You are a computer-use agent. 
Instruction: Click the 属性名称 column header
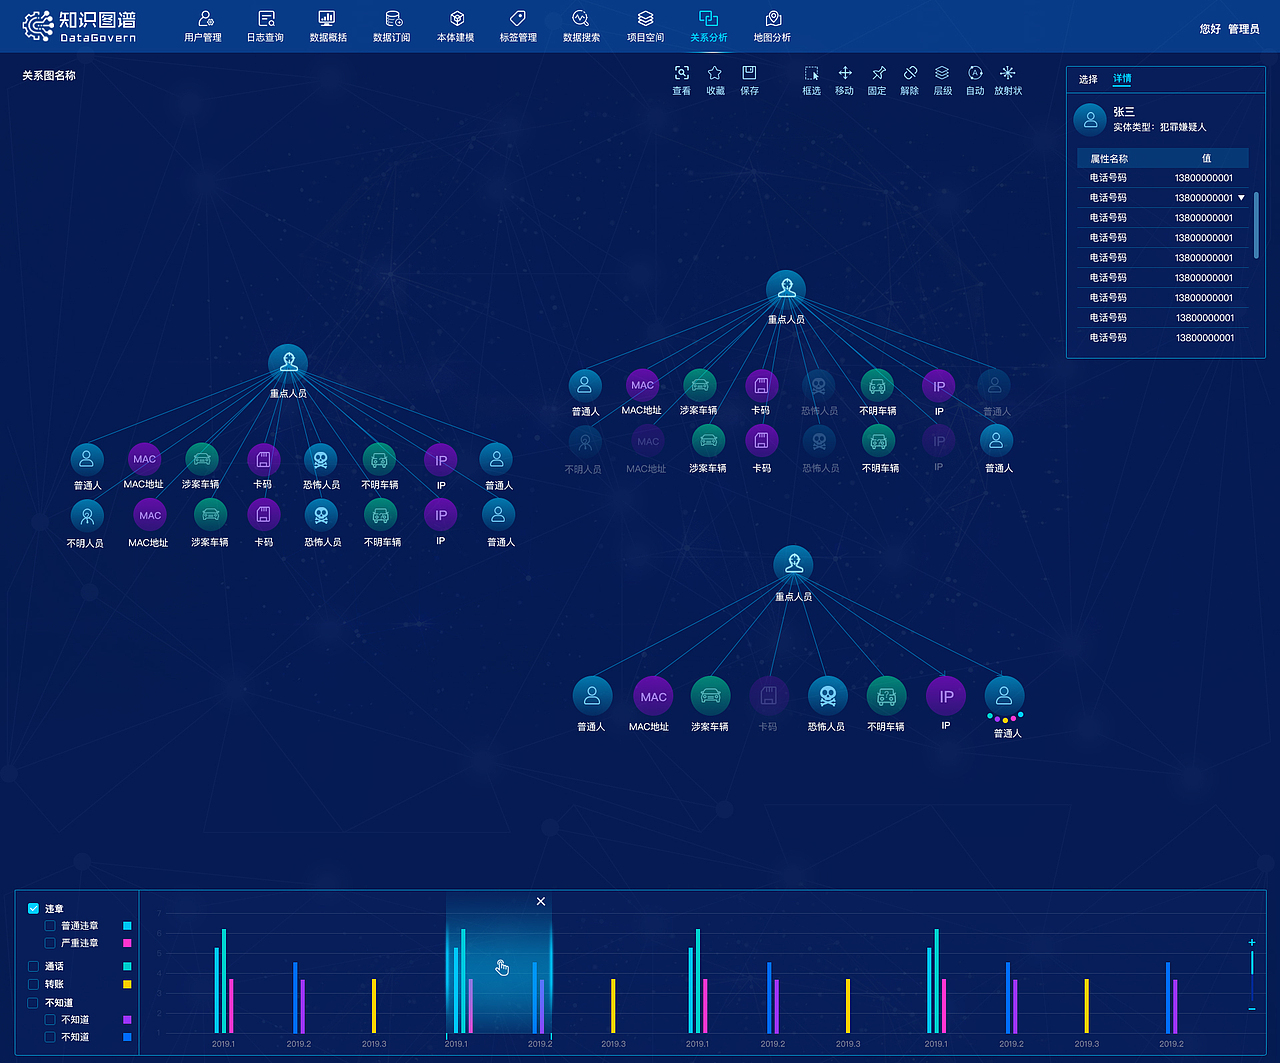[x=1109, y=158]
